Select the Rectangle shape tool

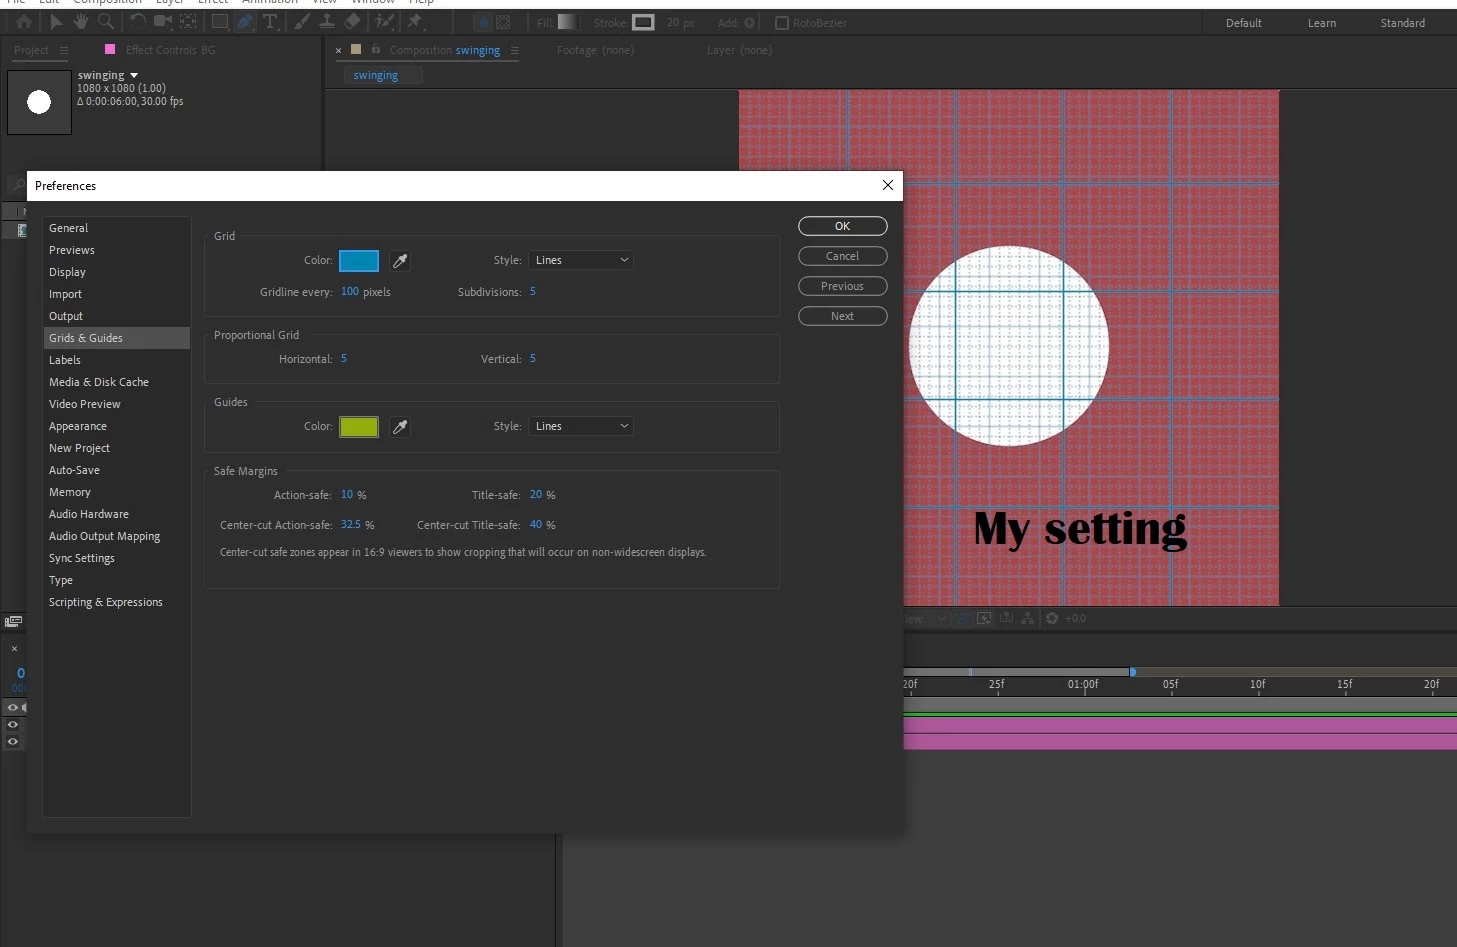219,22
